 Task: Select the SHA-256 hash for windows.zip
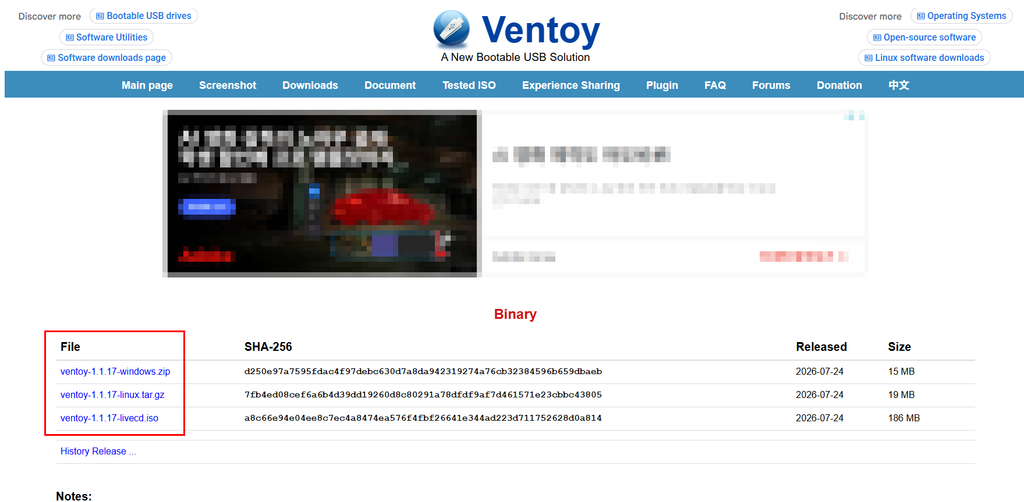pos(423,371)
